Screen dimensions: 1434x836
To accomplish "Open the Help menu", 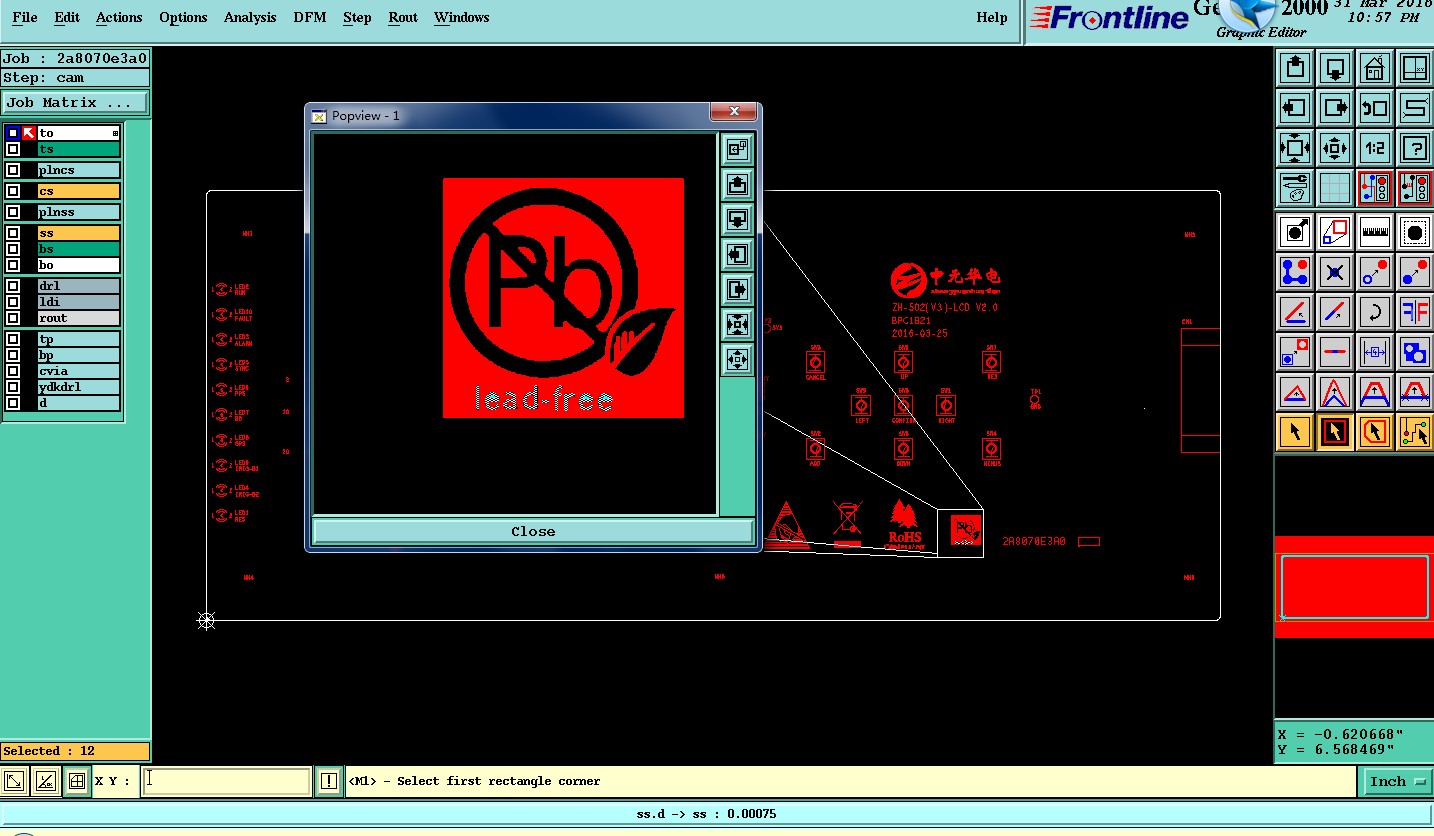I will coord(992,17).
